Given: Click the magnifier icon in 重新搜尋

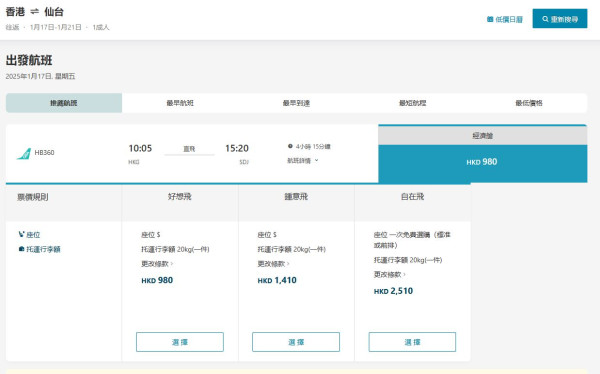Looking at the screenshot, I should pos(545,19).
